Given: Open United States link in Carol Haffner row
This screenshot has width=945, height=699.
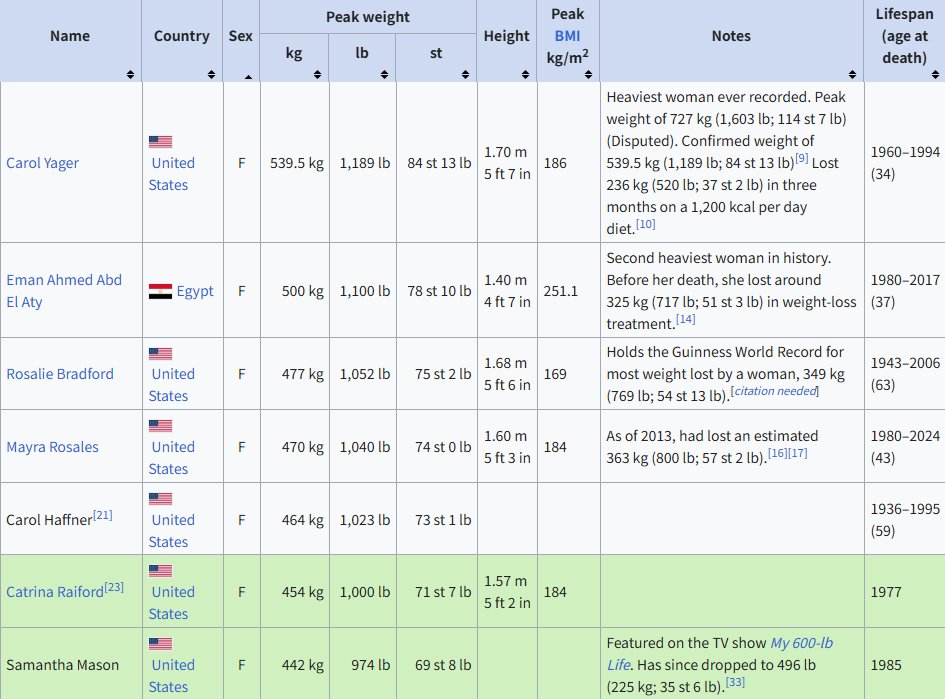Looking at the screenshot, I should [x=172, y=530].
